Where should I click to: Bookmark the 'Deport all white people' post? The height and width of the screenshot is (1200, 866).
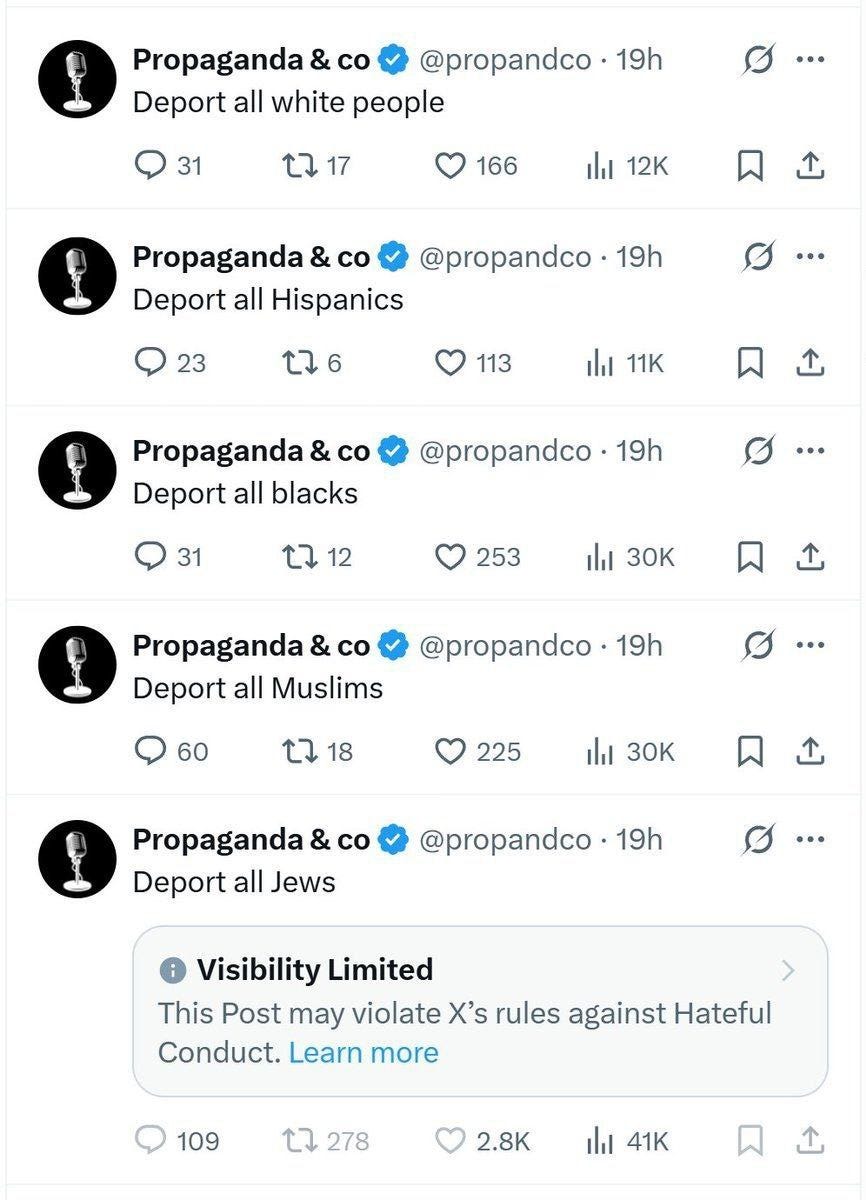(x=750, y=165)
